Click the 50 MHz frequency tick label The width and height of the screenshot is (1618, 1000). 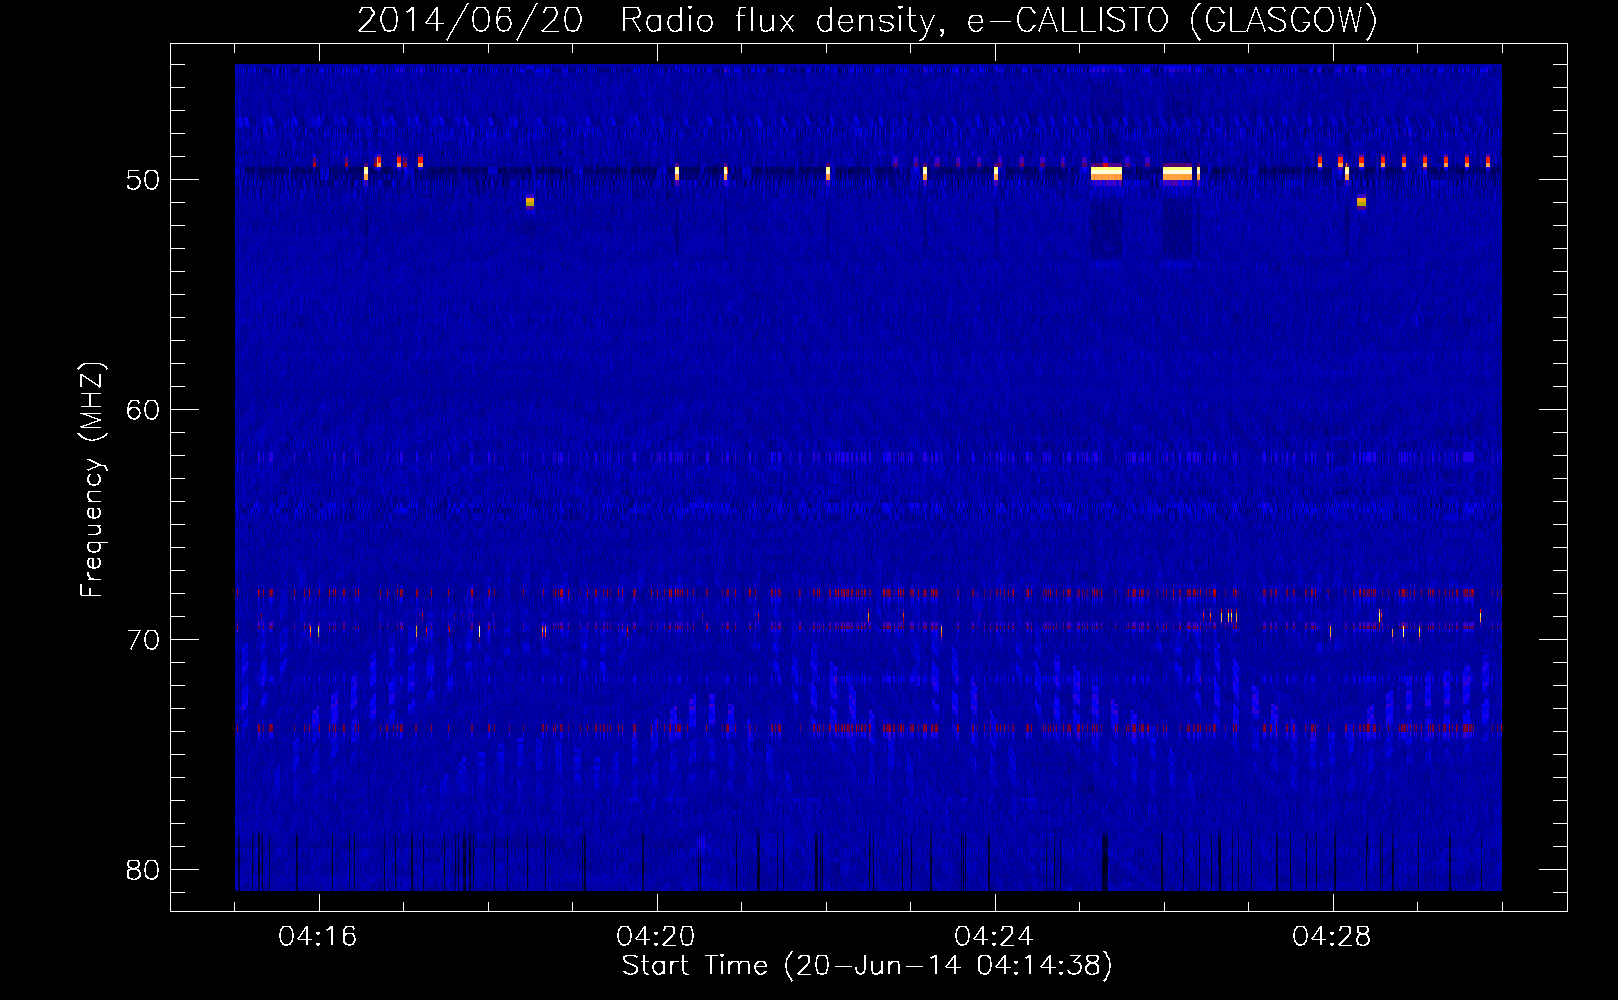click(143, 180)
